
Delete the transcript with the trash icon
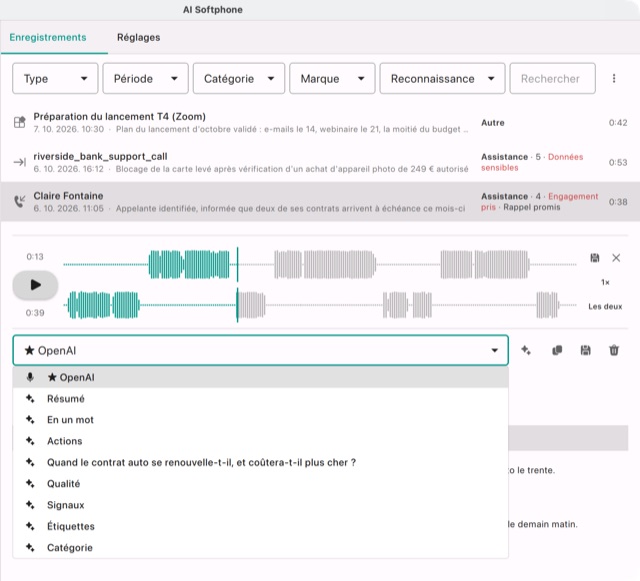pyautogui.click(x=614, y=350)
